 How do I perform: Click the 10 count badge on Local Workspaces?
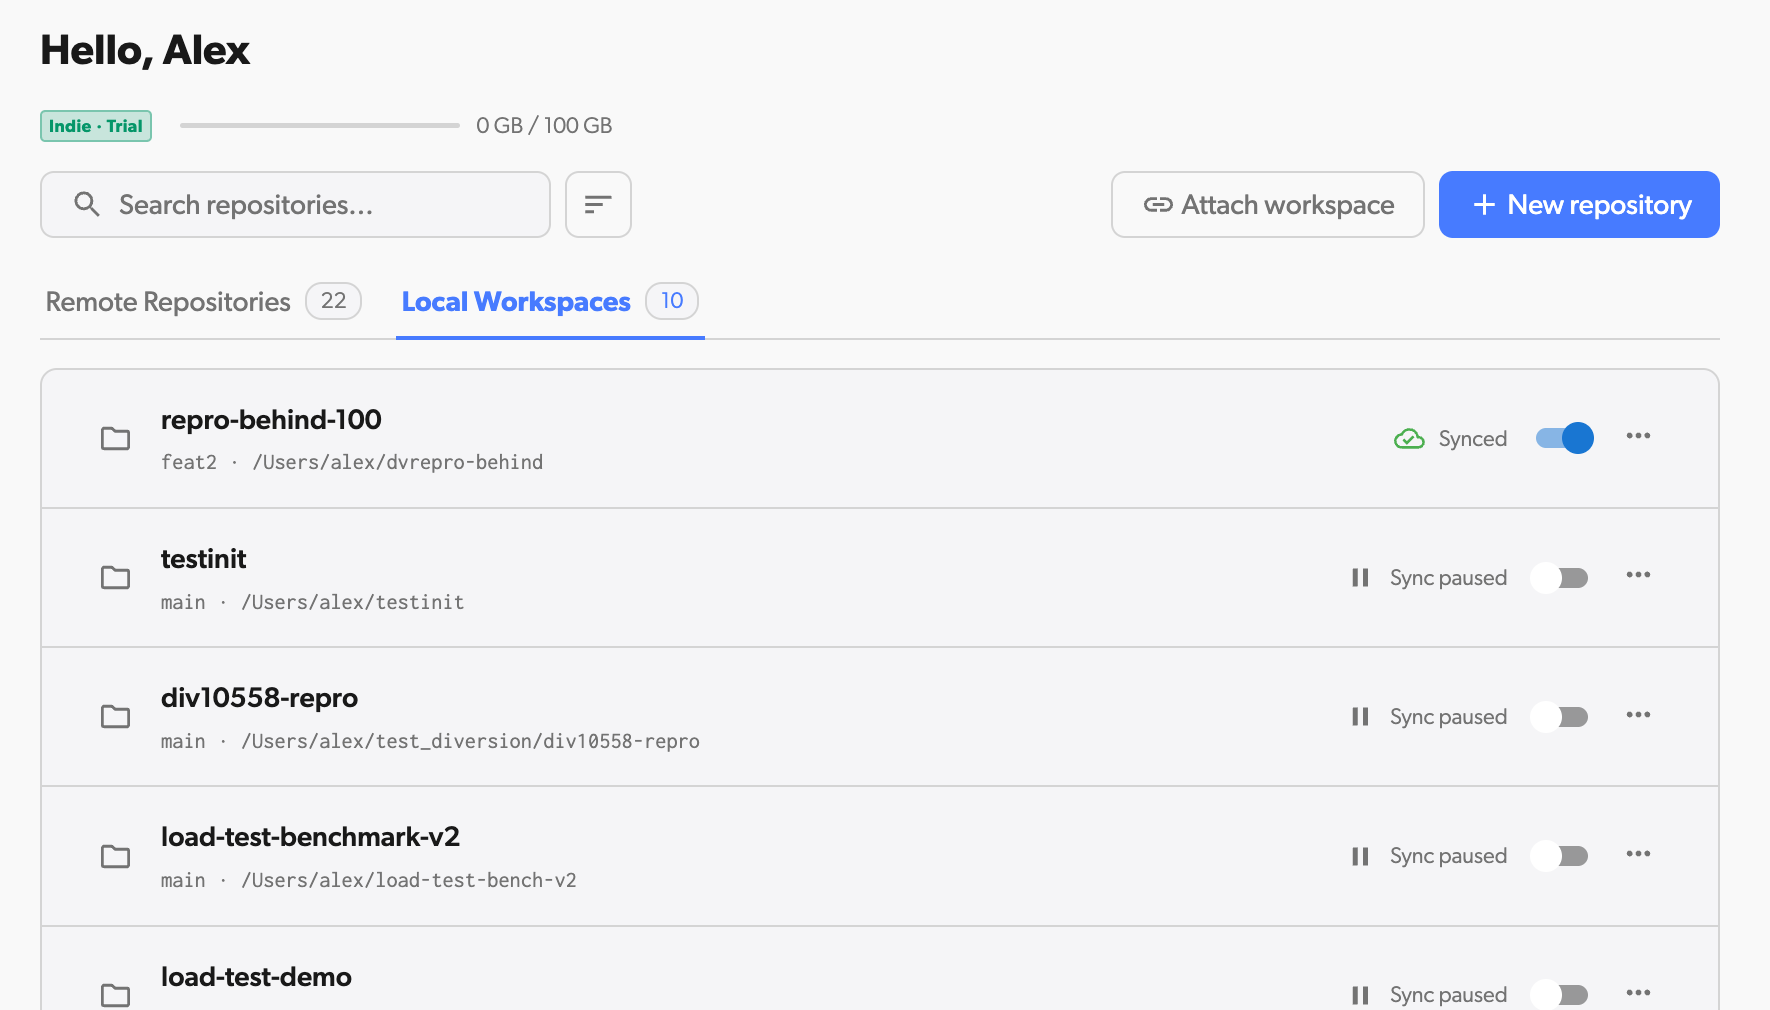point(672,300)
